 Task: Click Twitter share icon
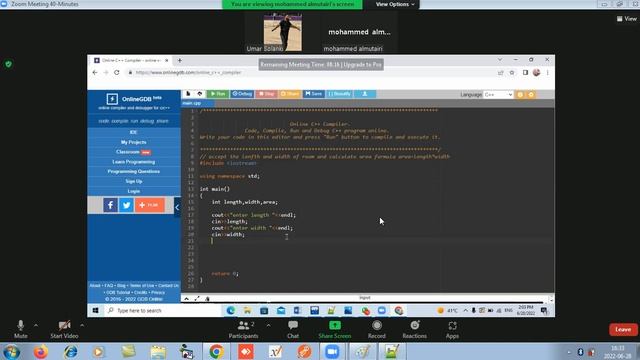coord(126,205)
